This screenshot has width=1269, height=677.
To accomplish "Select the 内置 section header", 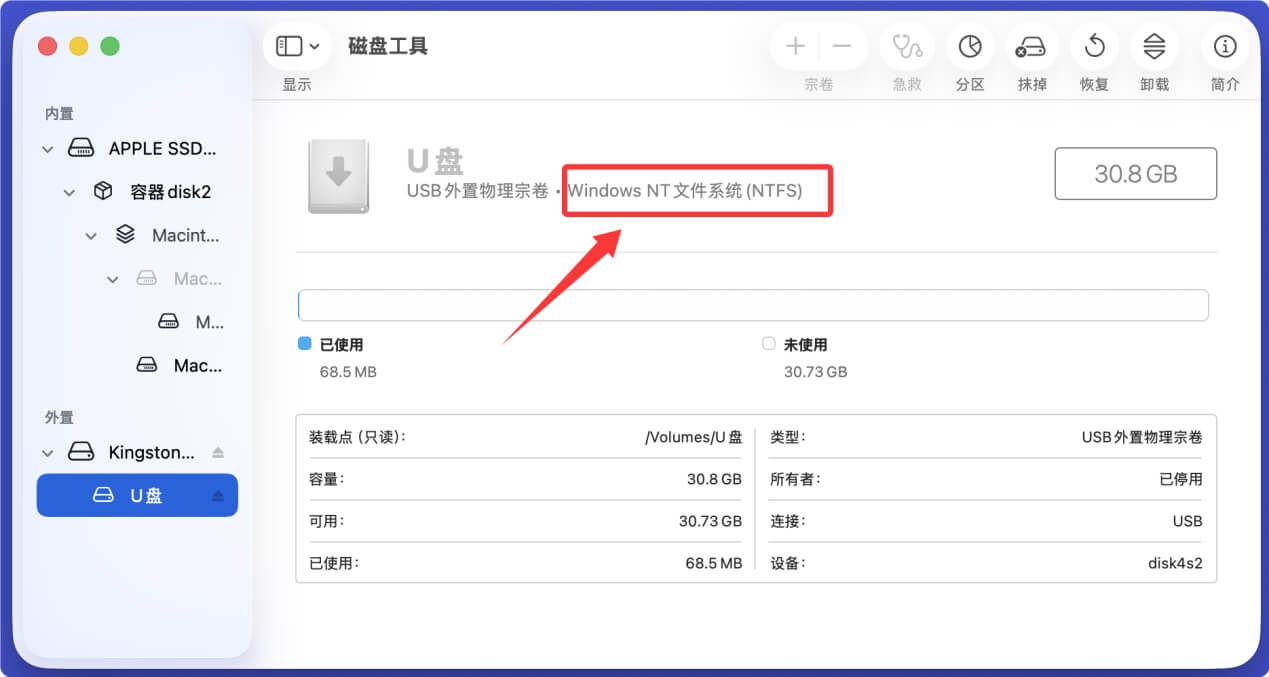I will pyautogui.click(x=59, y=113).
